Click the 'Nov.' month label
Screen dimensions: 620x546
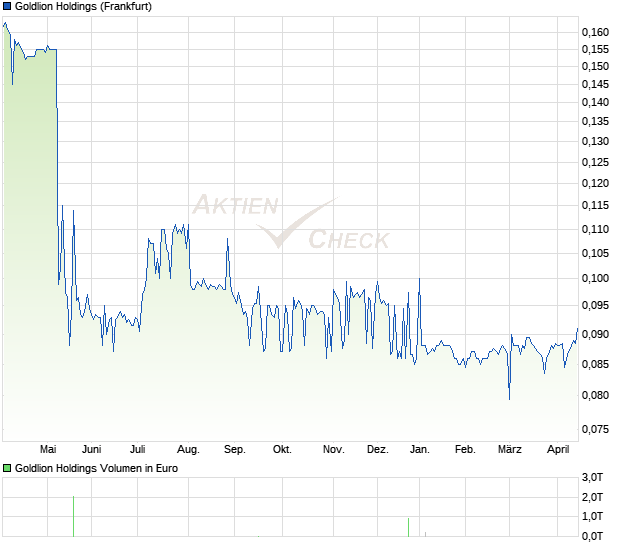[x=333, y=450]
